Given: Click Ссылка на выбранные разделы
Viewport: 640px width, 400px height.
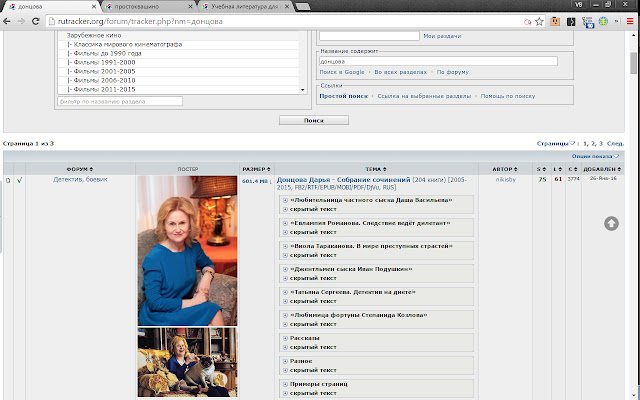Looking at the screenshot, I should [x=424, y=96].
